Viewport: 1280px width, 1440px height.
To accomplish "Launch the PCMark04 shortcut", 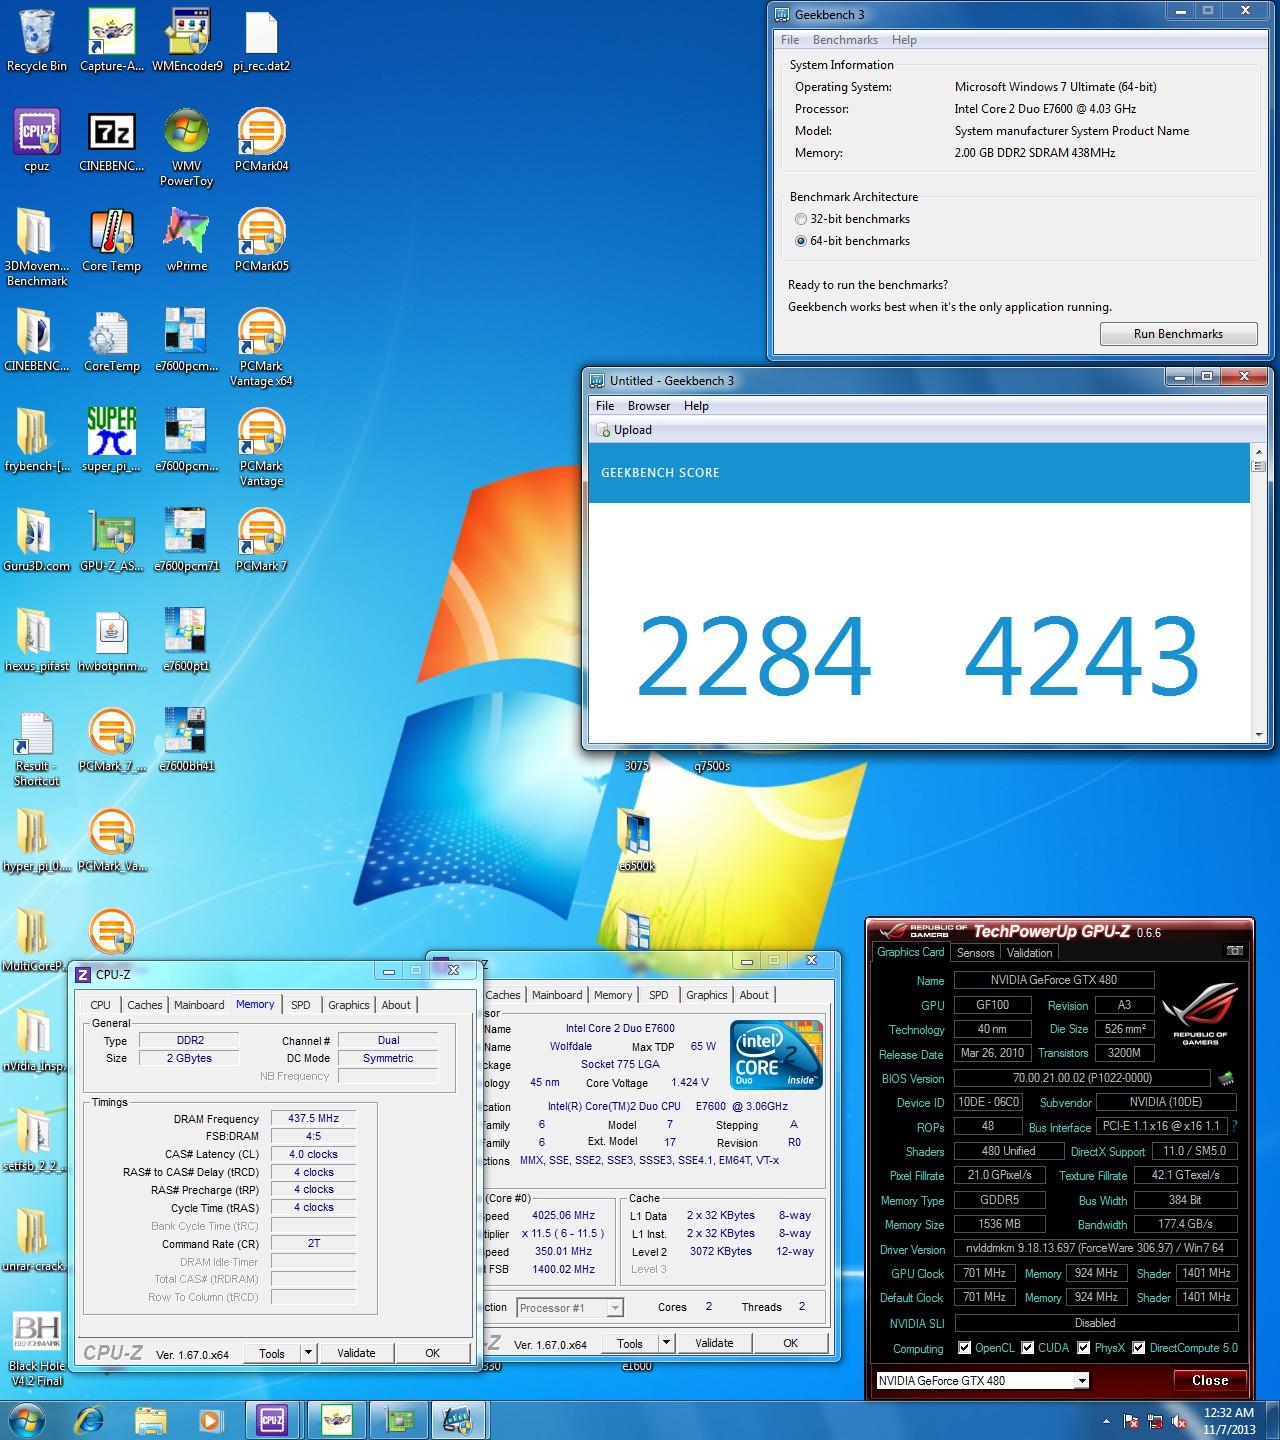I will coord(261,140).
